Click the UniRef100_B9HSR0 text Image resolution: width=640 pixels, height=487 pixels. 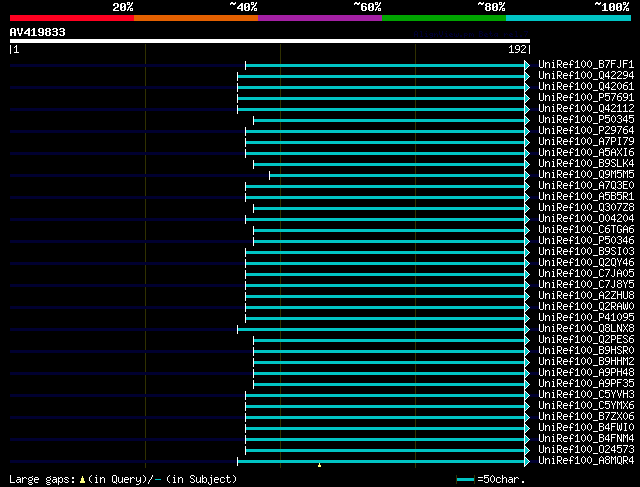click(x=586, y=351)
